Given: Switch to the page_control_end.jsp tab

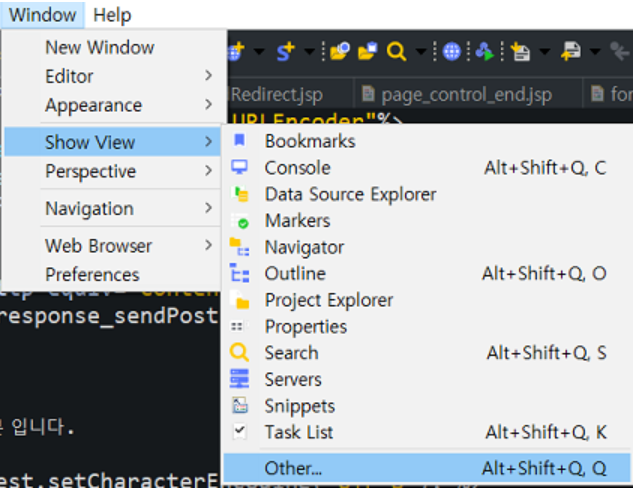Looking at the screenshot, I should [x=466, y=95].
